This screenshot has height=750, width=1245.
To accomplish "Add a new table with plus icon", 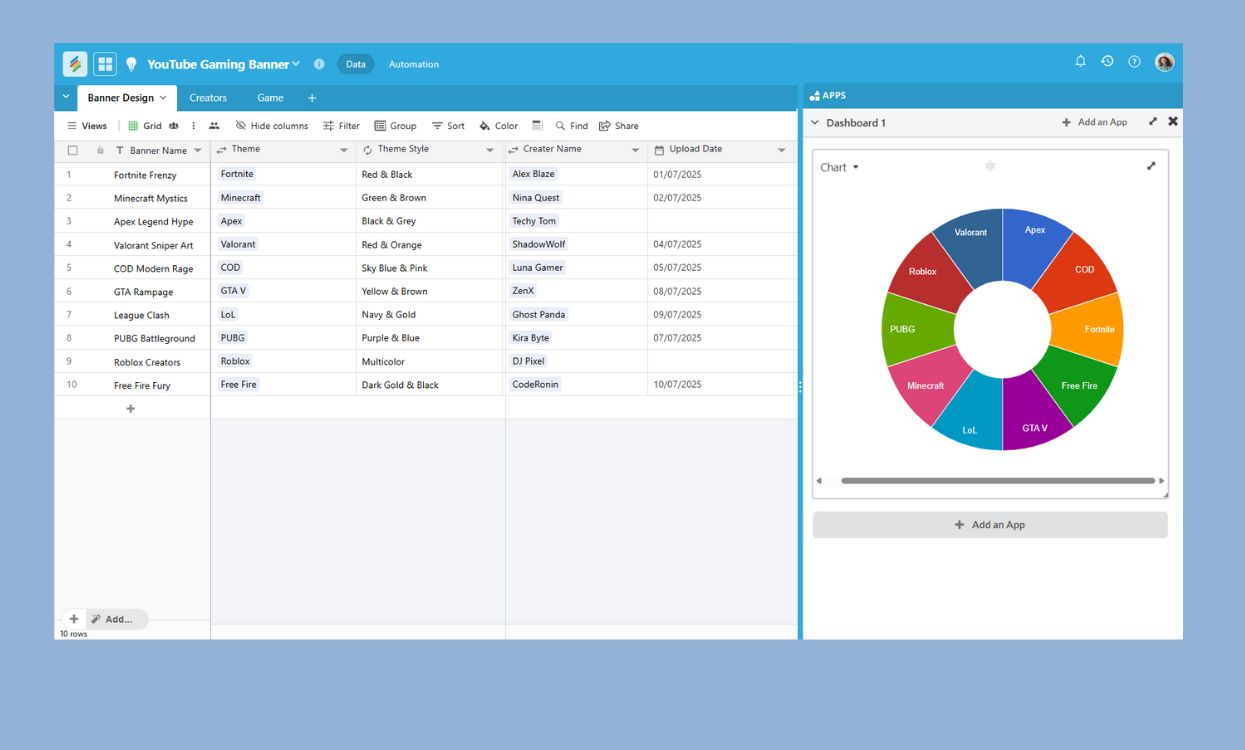I will pos(312,98).
